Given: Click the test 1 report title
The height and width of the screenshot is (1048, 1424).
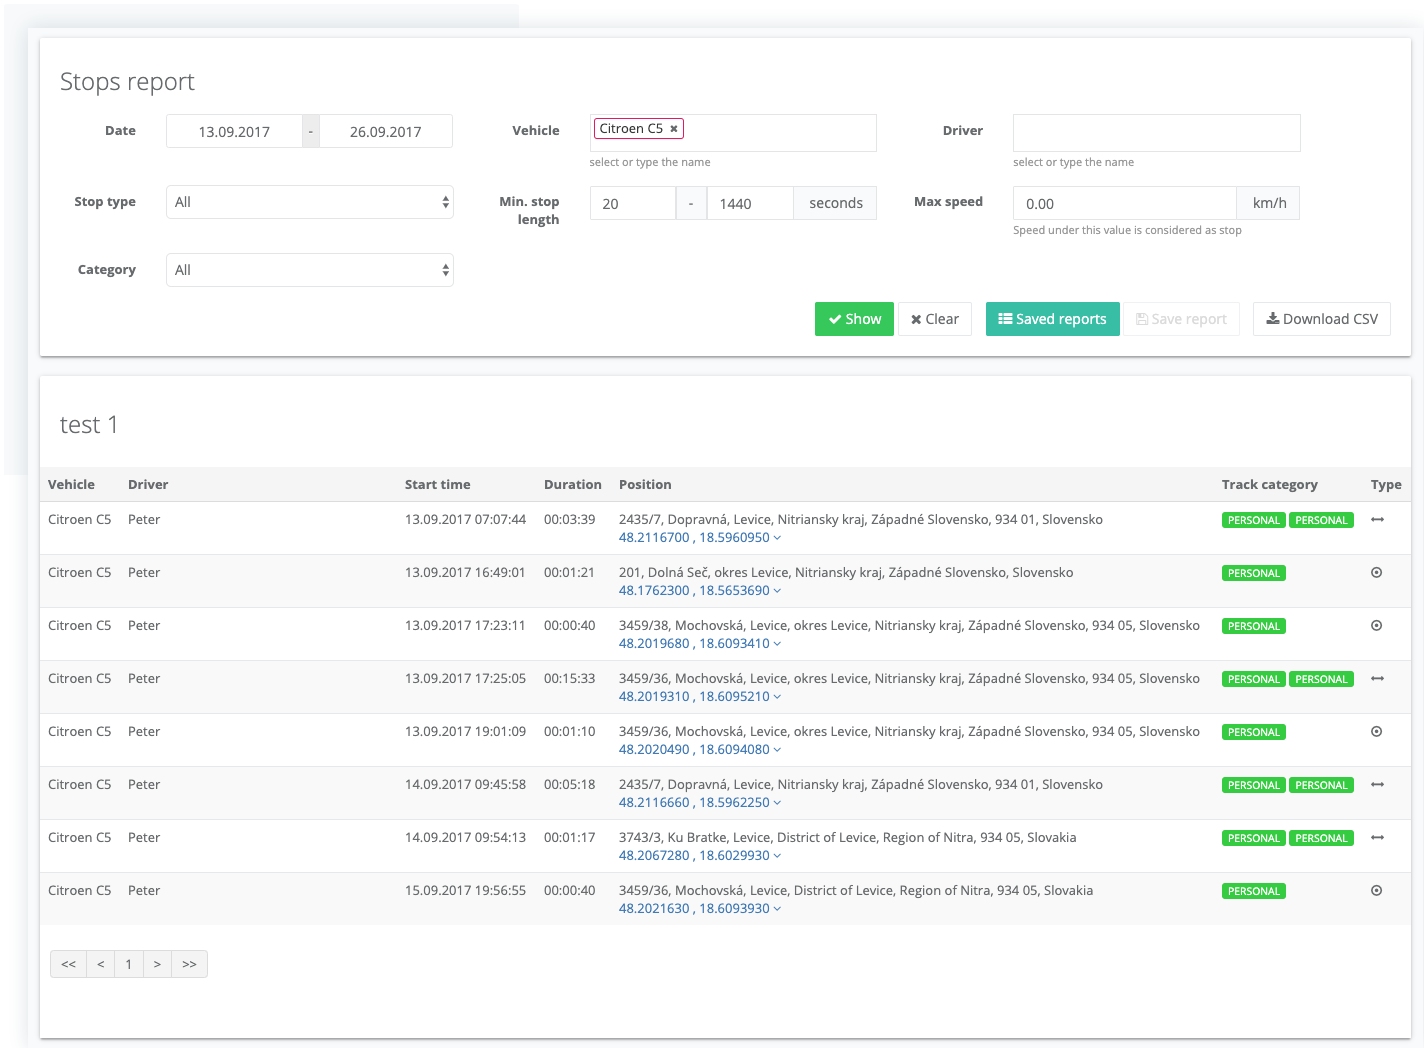Looking at the screenshot, I should point(89,425).
